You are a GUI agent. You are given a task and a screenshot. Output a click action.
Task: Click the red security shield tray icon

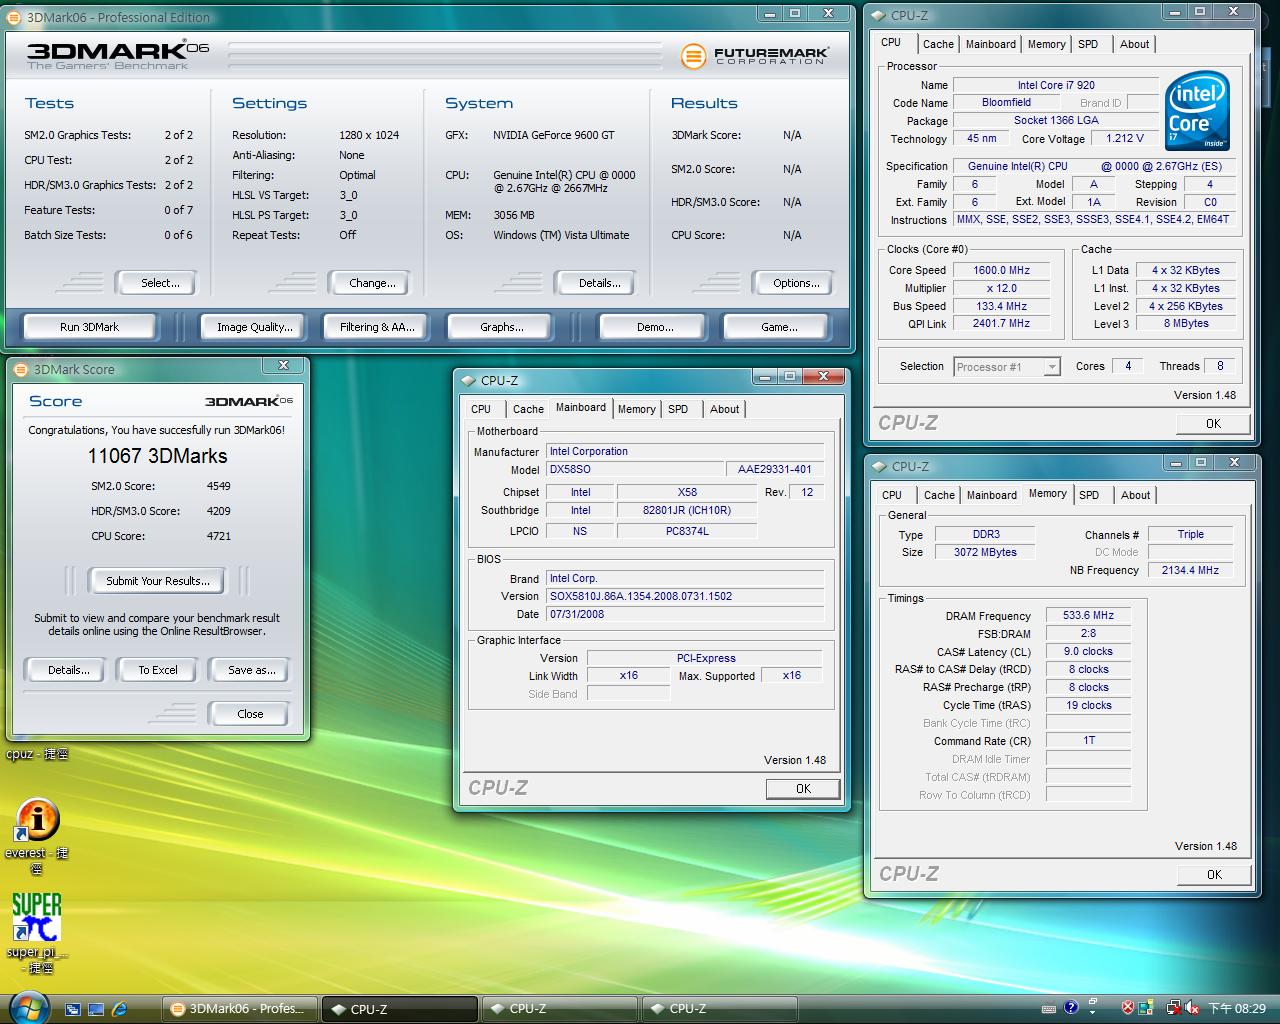pos(1128,1008)
